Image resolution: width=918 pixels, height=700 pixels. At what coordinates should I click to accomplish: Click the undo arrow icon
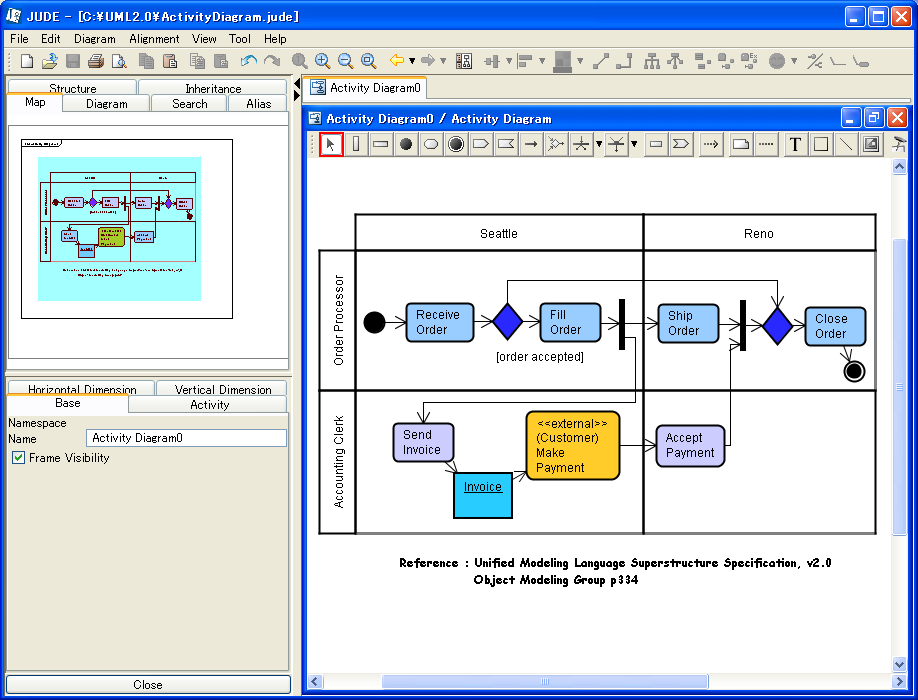[249, 61]
